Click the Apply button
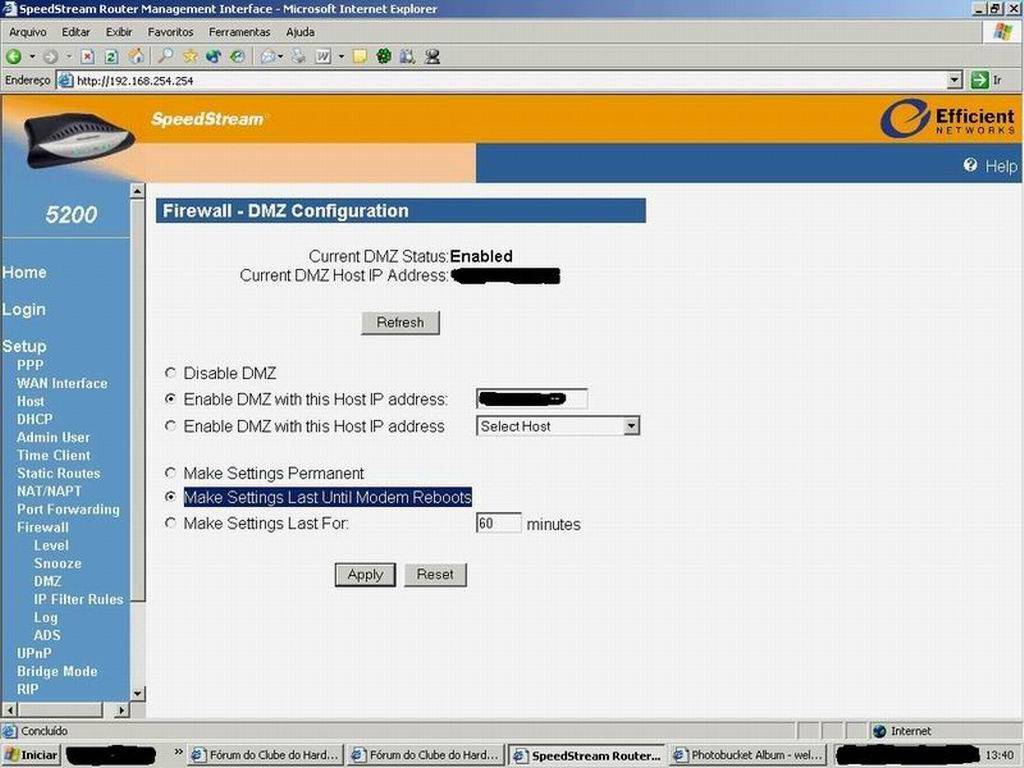Image resolution: width=1024 pixels, height=768 pixels. (365, 575)
